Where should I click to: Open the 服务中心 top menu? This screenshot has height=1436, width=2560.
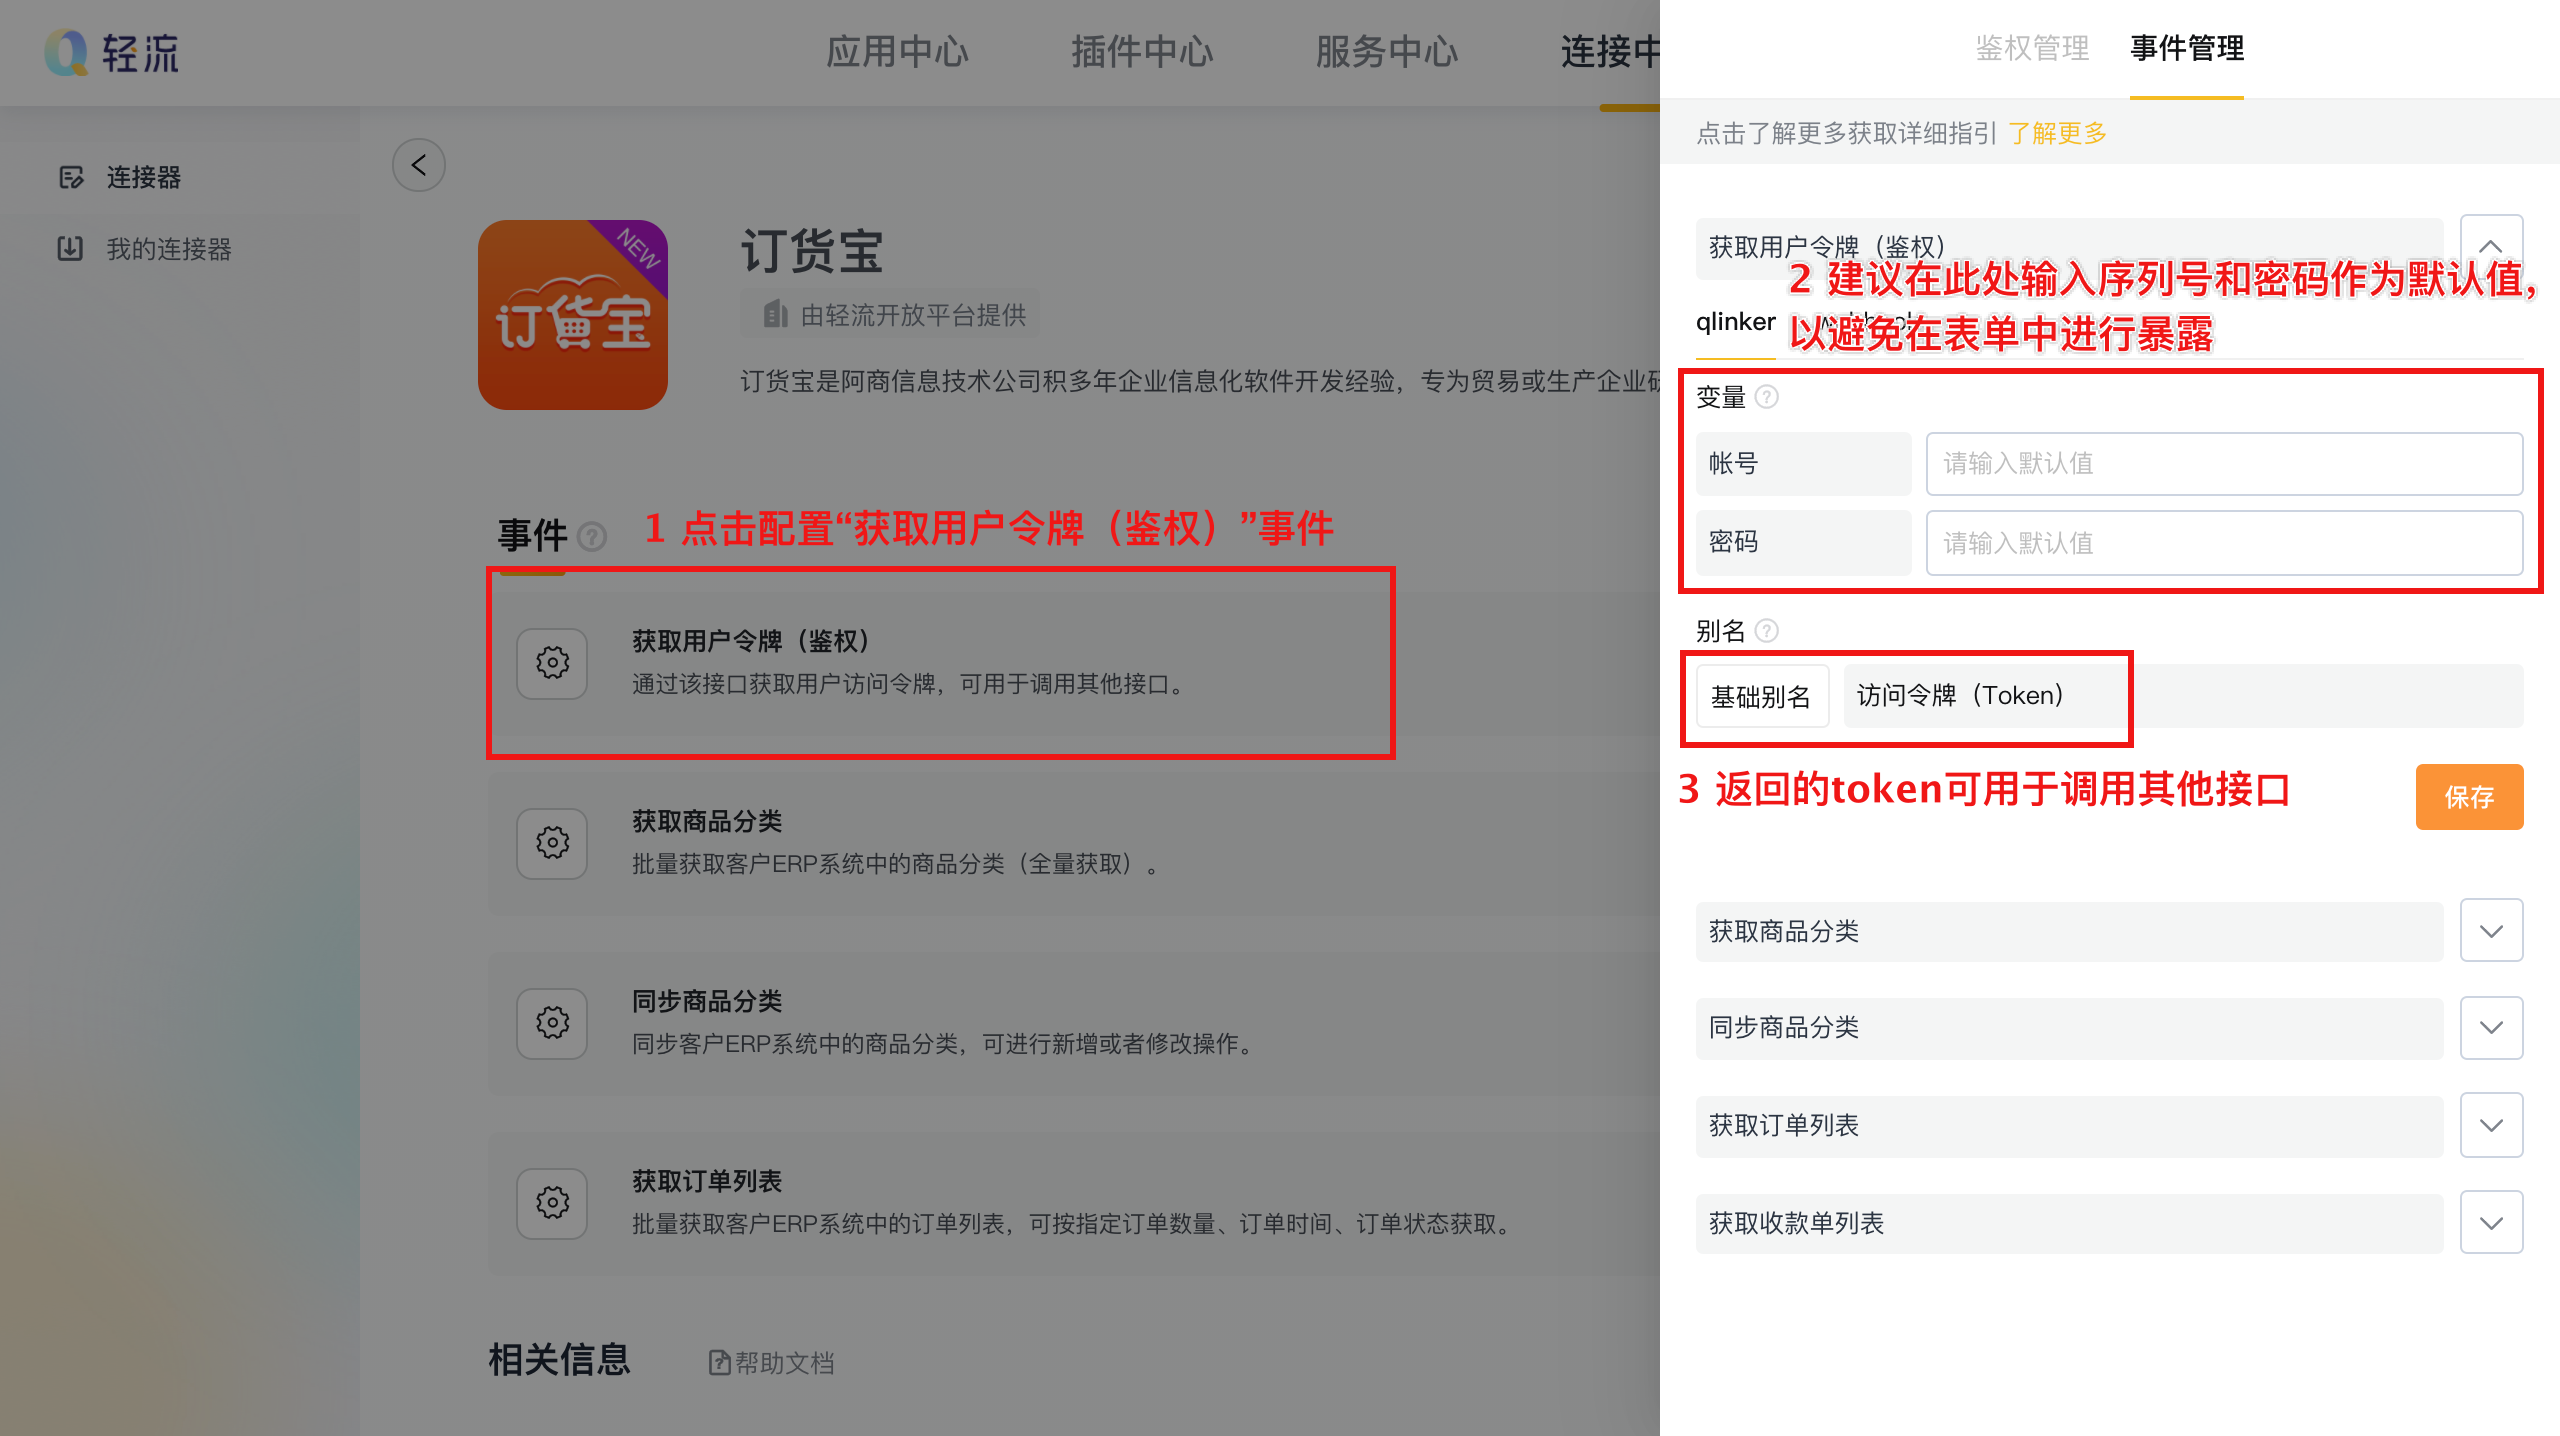pos(1386,52)
